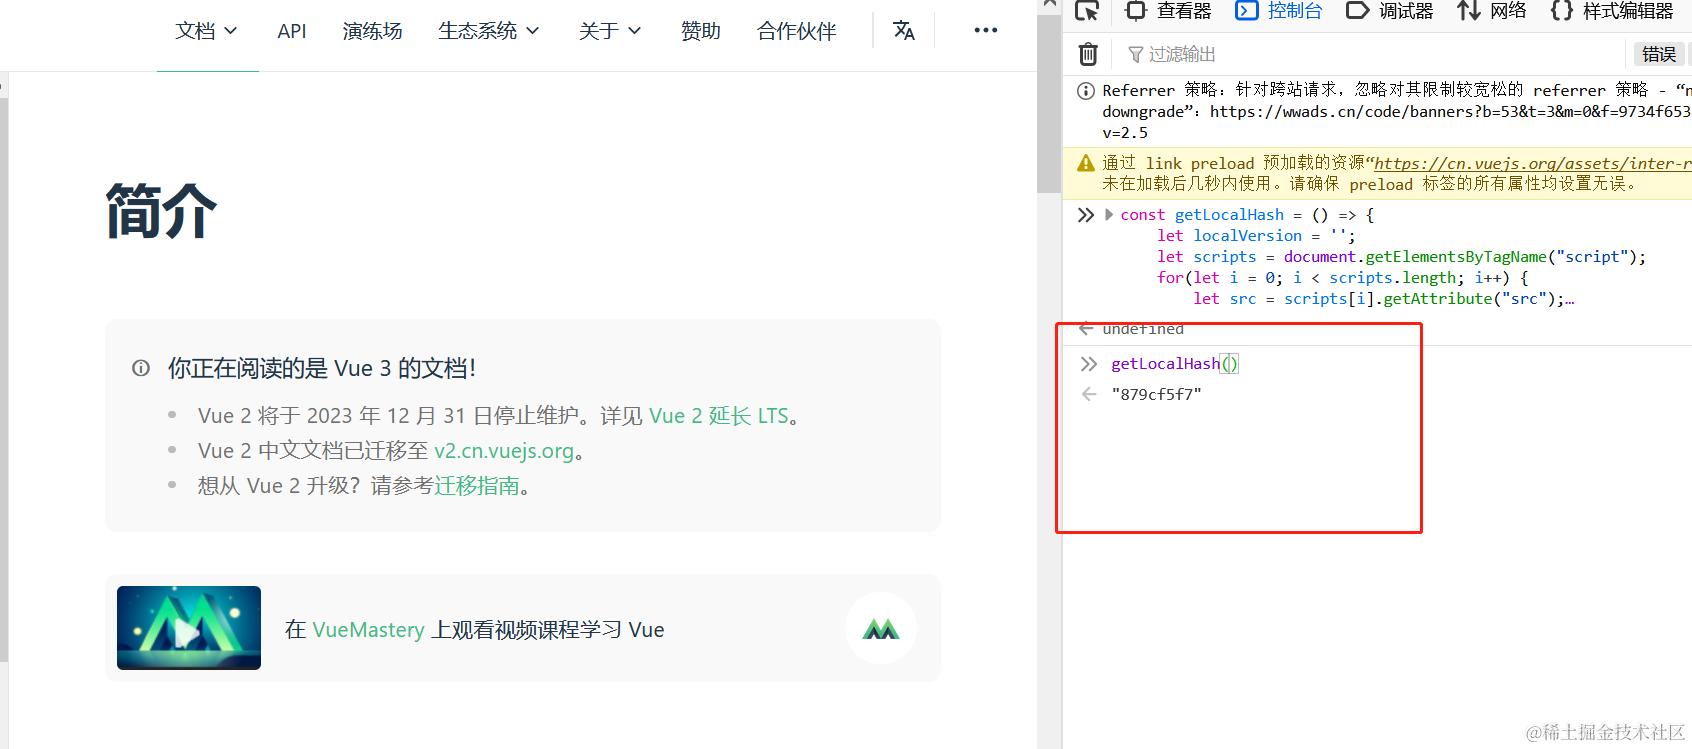Toggle the 错误 errors filter button
Viewport: 1692px width, 749px height.
point(1659,54)
